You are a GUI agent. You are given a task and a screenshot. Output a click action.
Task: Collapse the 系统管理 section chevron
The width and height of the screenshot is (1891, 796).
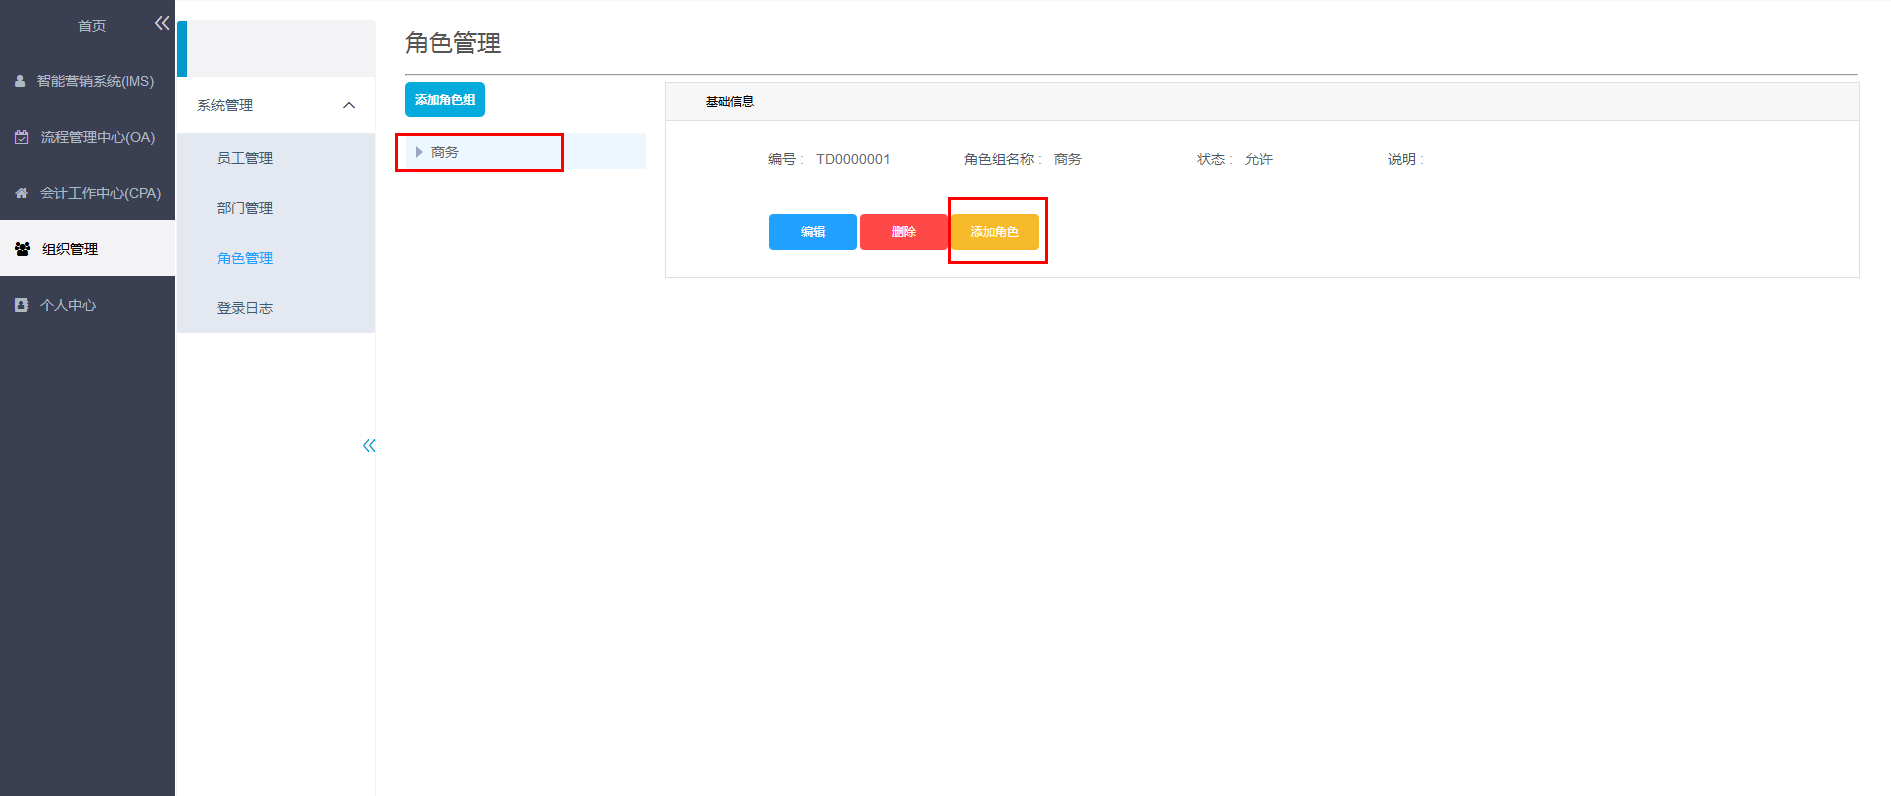click(349, 105)
